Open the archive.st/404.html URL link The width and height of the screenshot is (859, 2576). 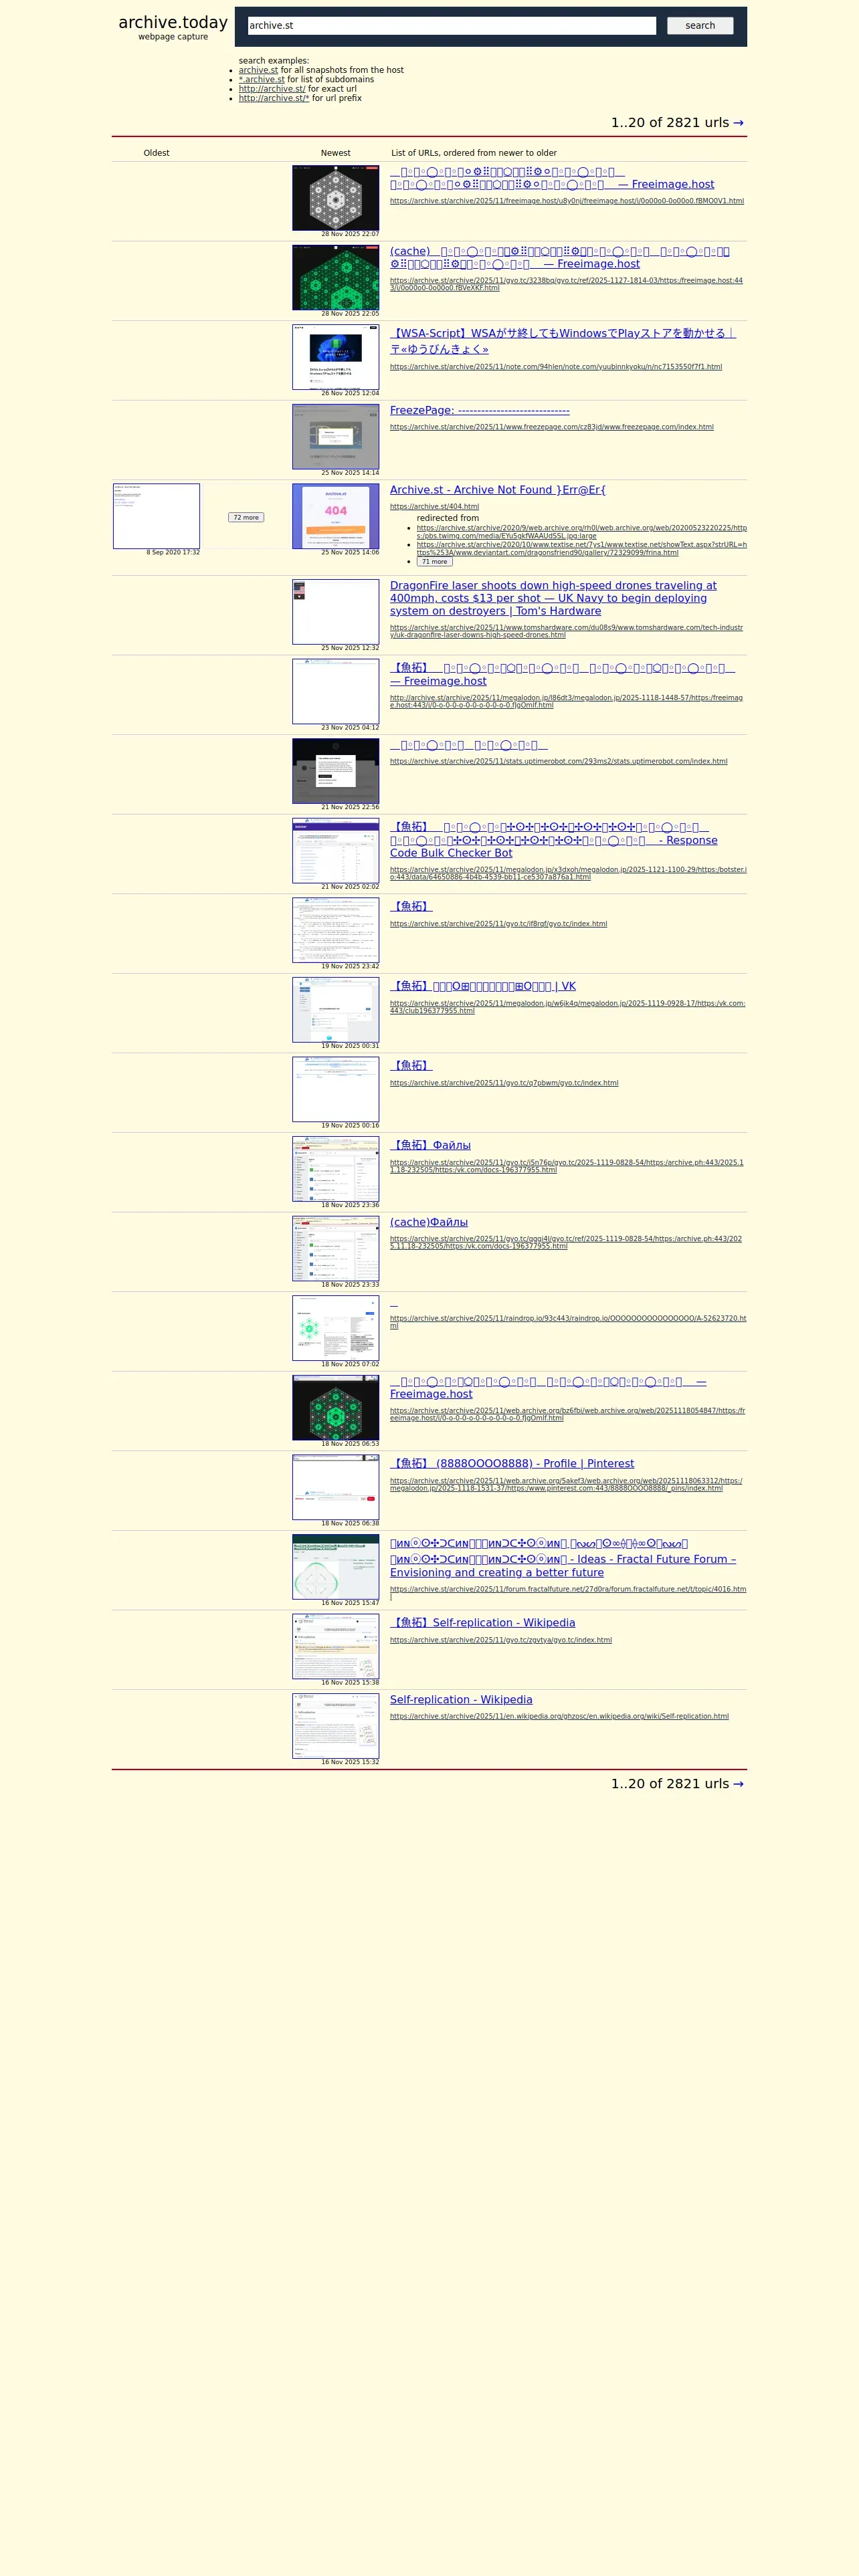(x=434, y=507)
